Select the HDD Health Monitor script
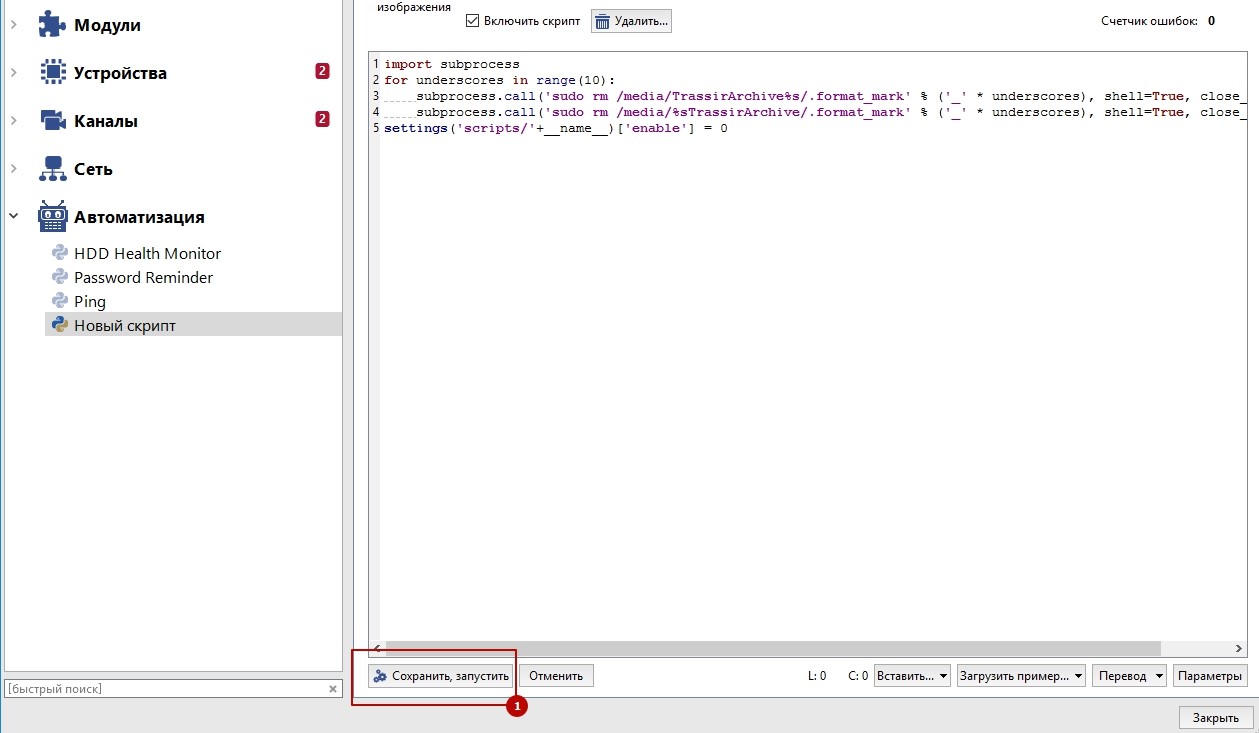Image resolution: width=1259 pixels, height=733 pixels. point(147,254)
